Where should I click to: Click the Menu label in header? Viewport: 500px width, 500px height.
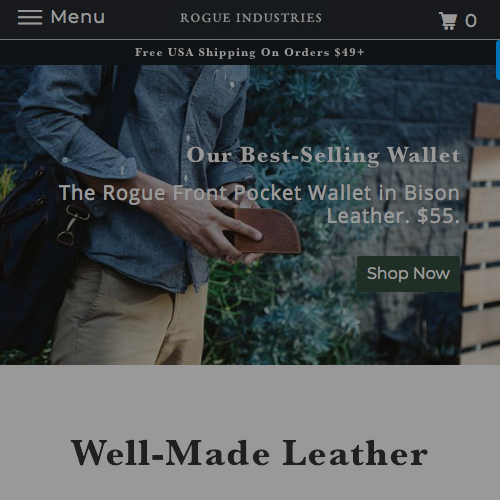pos(77,17)
